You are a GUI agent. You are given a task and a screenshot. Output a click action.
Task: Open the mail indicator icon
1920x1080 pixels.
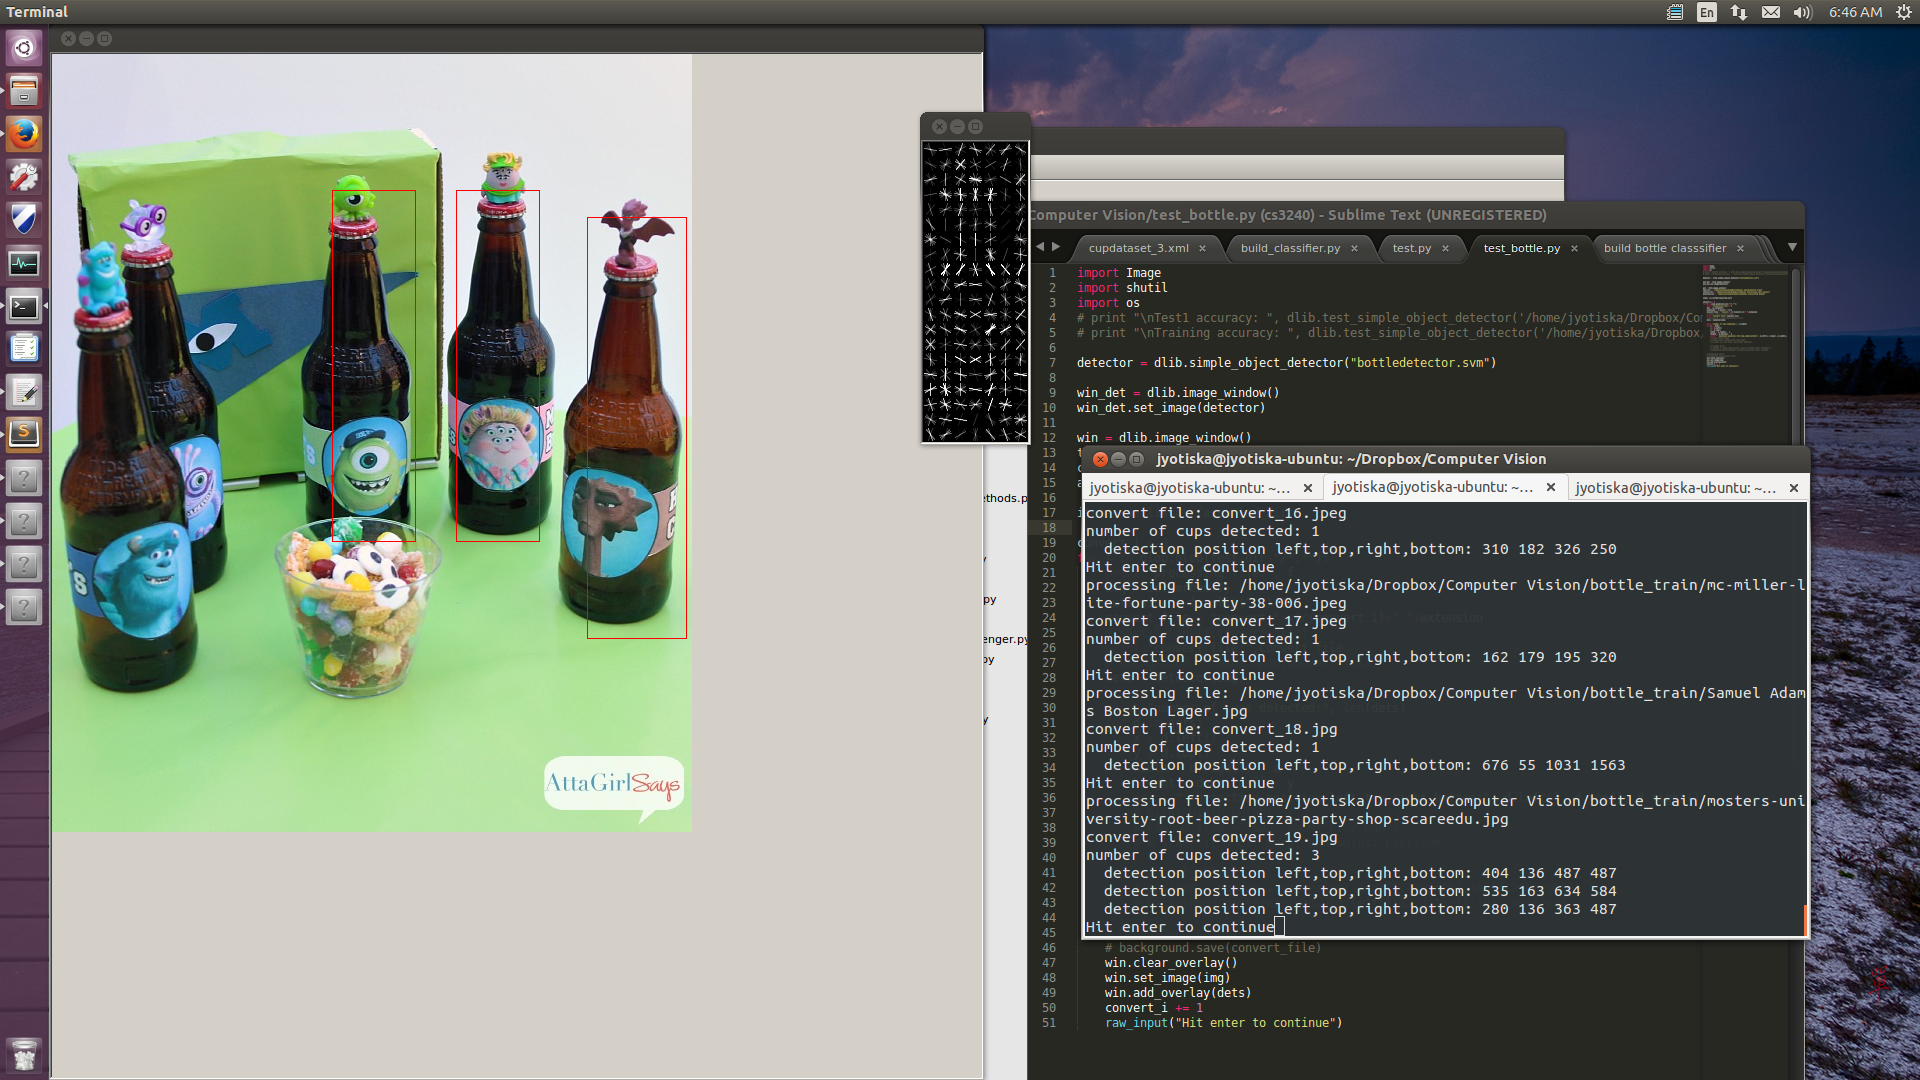[x=1770, y=12]
